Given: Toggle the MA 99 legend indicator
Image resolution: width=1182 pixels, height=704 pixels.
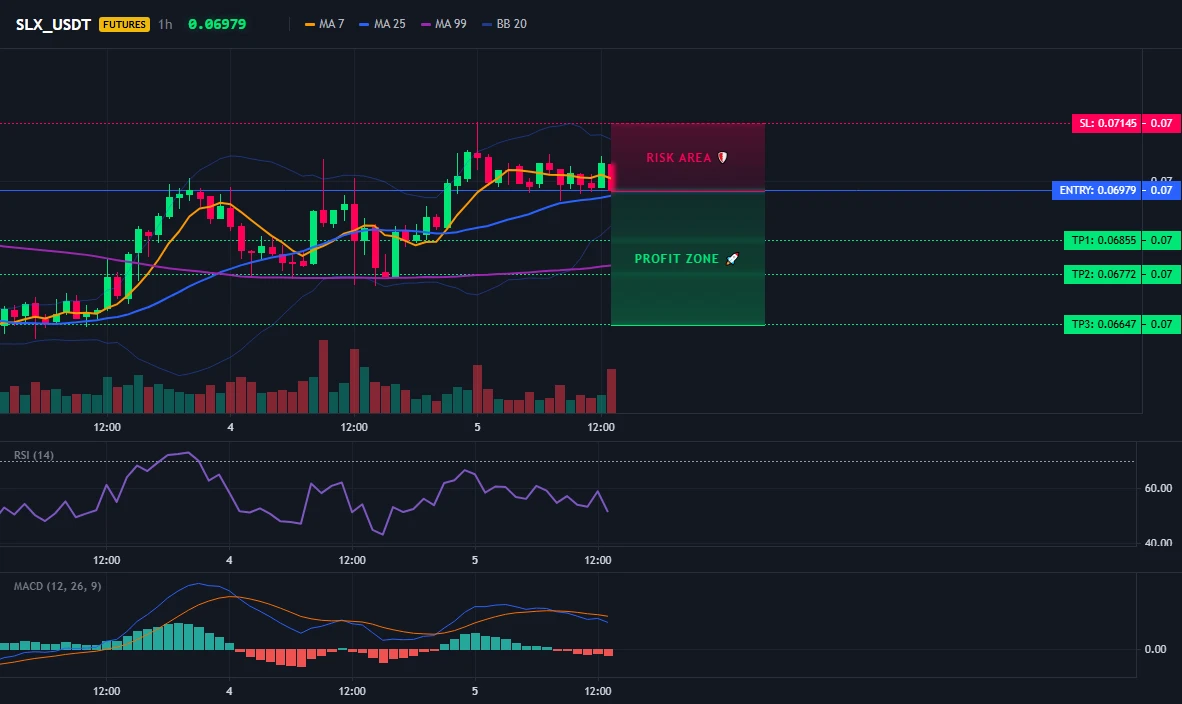Looking at the screenshot, I should [x=444, y=24].
